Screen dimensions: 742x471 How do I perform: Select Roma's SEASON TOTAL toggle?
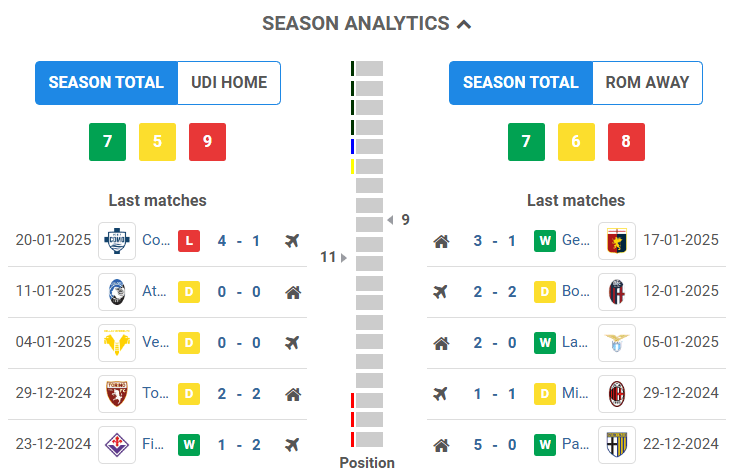[521, 83]
